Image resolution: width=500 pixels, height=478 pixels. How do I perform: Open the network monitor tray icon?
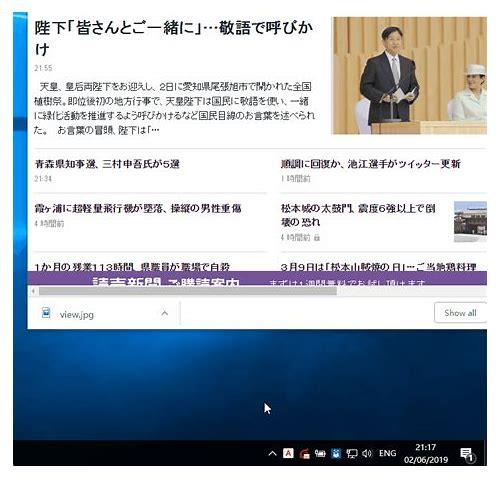352,454
